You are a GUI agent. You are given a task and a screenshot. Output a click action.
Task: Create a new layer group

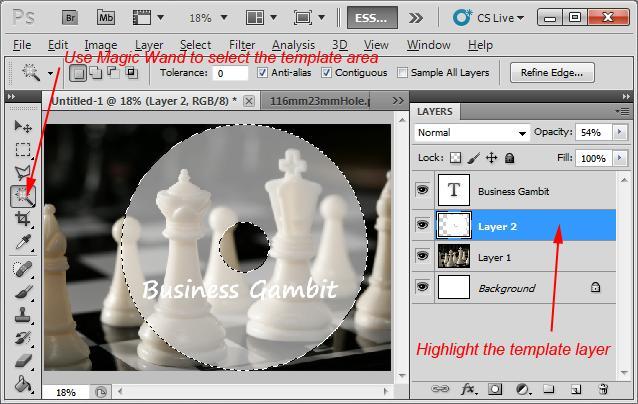[x=549, y=389]
